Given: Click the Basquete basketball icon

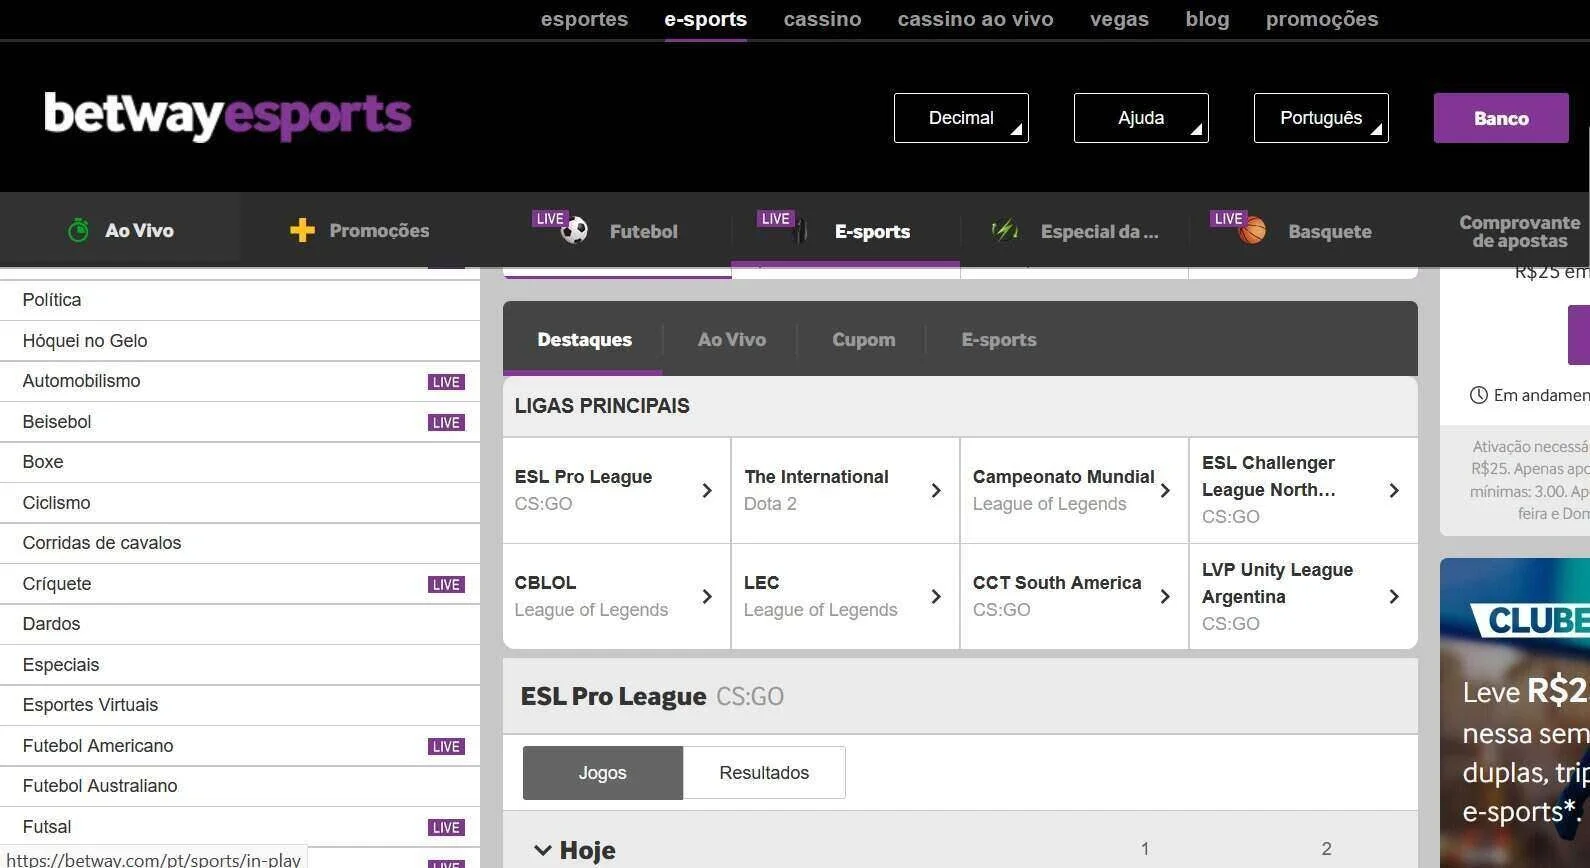Looking at the screenshot, I should 1252,231.
